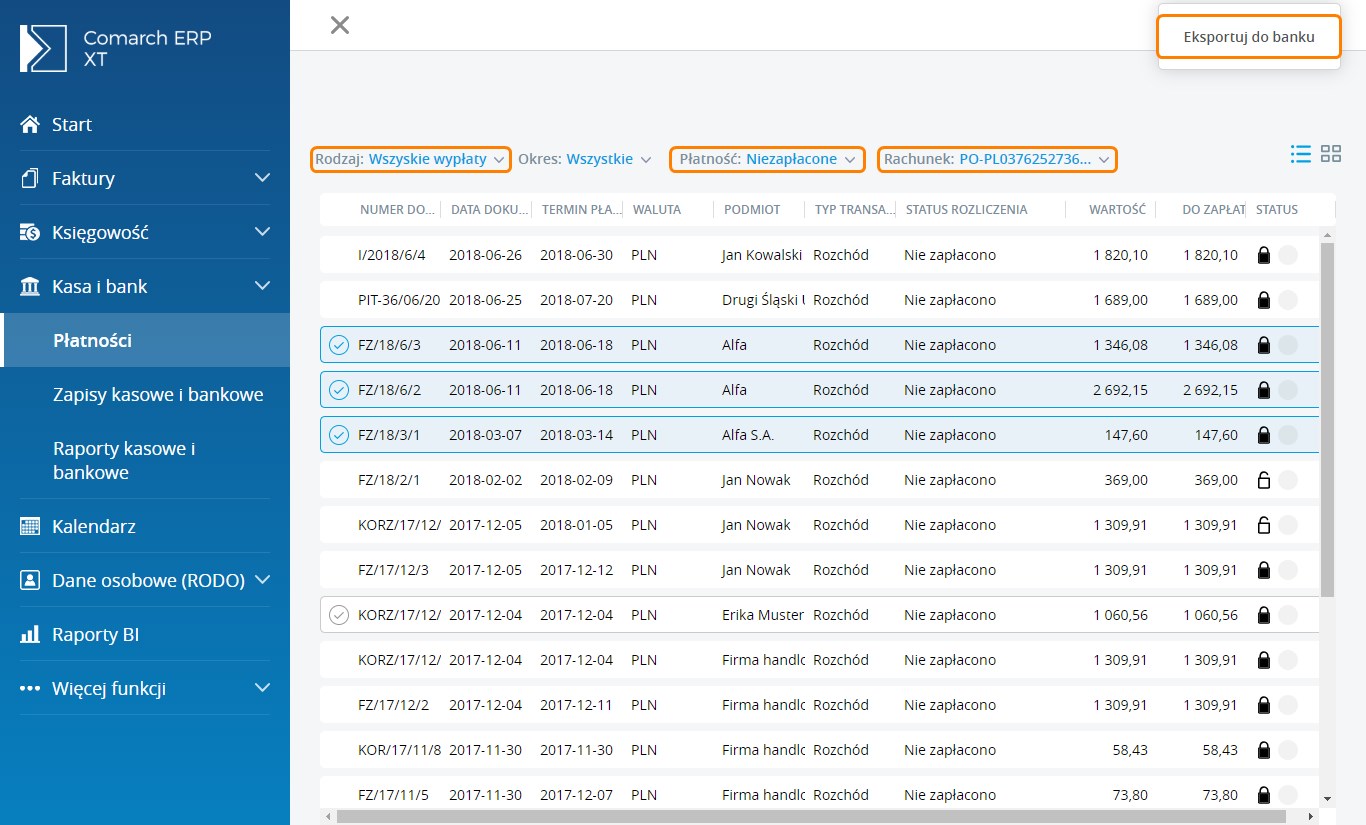Click the Kasa i bank building icon

[x=30, y=286]
